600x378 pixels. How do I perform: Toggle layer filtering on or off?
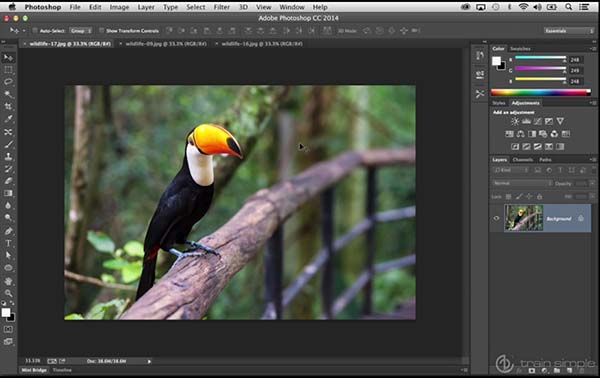(x=593, y=170)
